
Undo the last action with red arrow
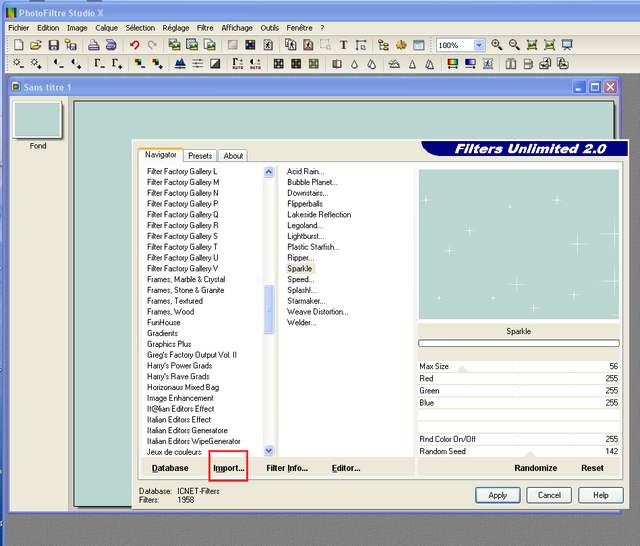(x=134, y=45)
